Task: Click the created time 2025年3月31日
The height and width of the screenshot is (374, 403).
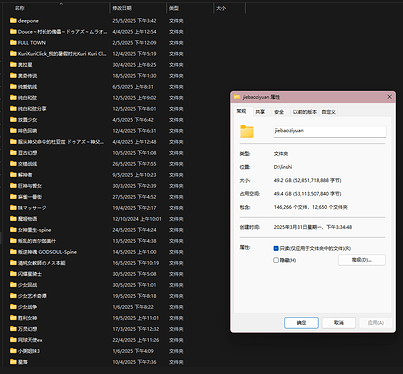Action: tap(313, 227)
